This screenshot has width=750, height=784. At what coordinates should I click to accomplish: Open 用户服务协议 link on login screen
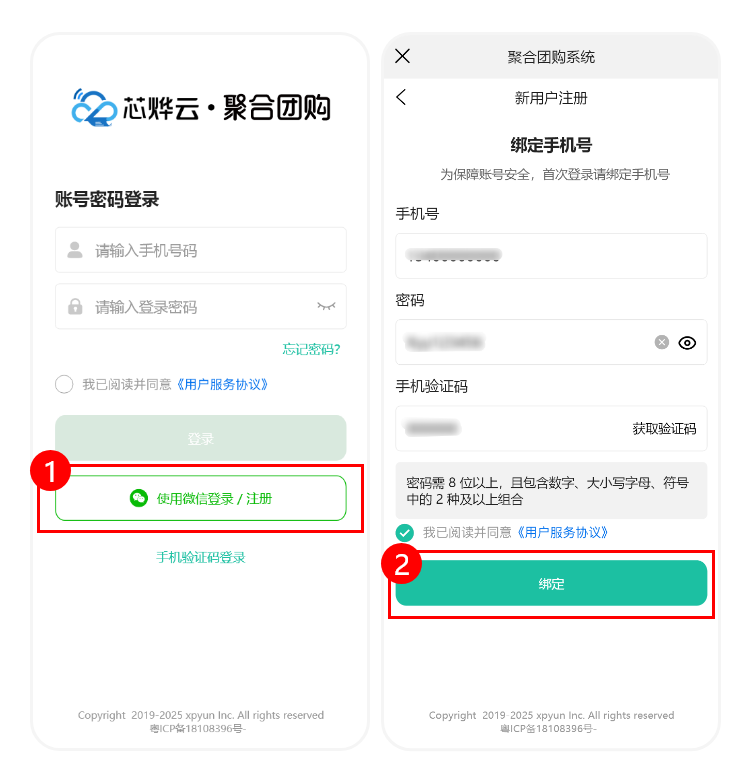click(222, 384)
